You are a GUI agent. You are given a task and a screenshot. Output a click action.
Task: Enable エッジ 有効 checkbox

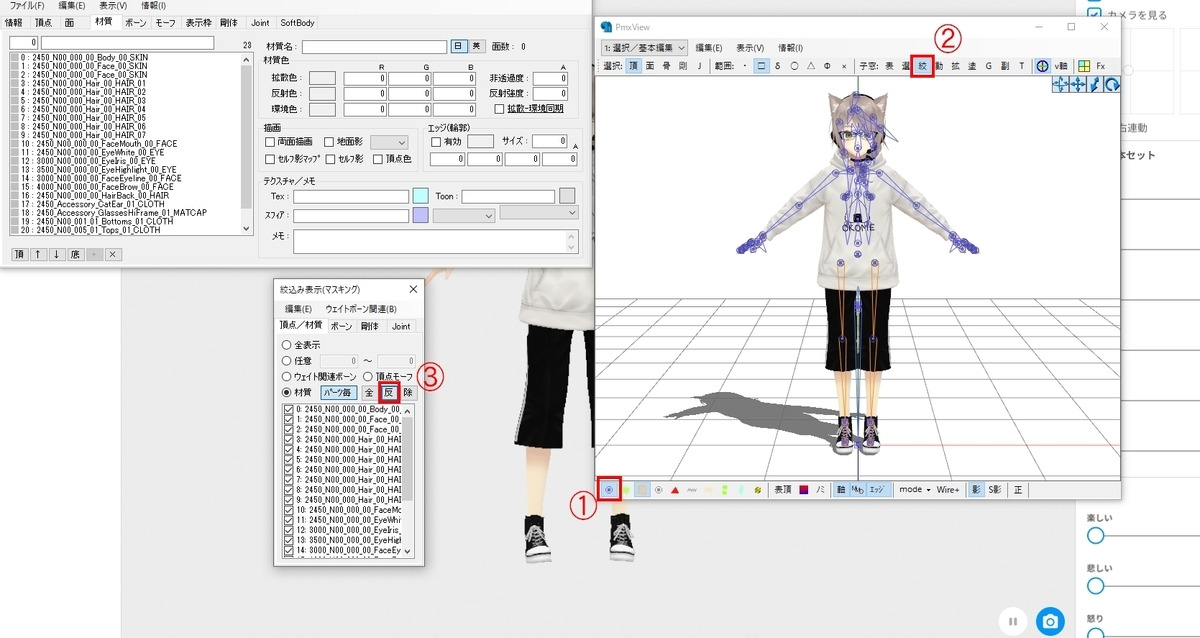(436, 142)
